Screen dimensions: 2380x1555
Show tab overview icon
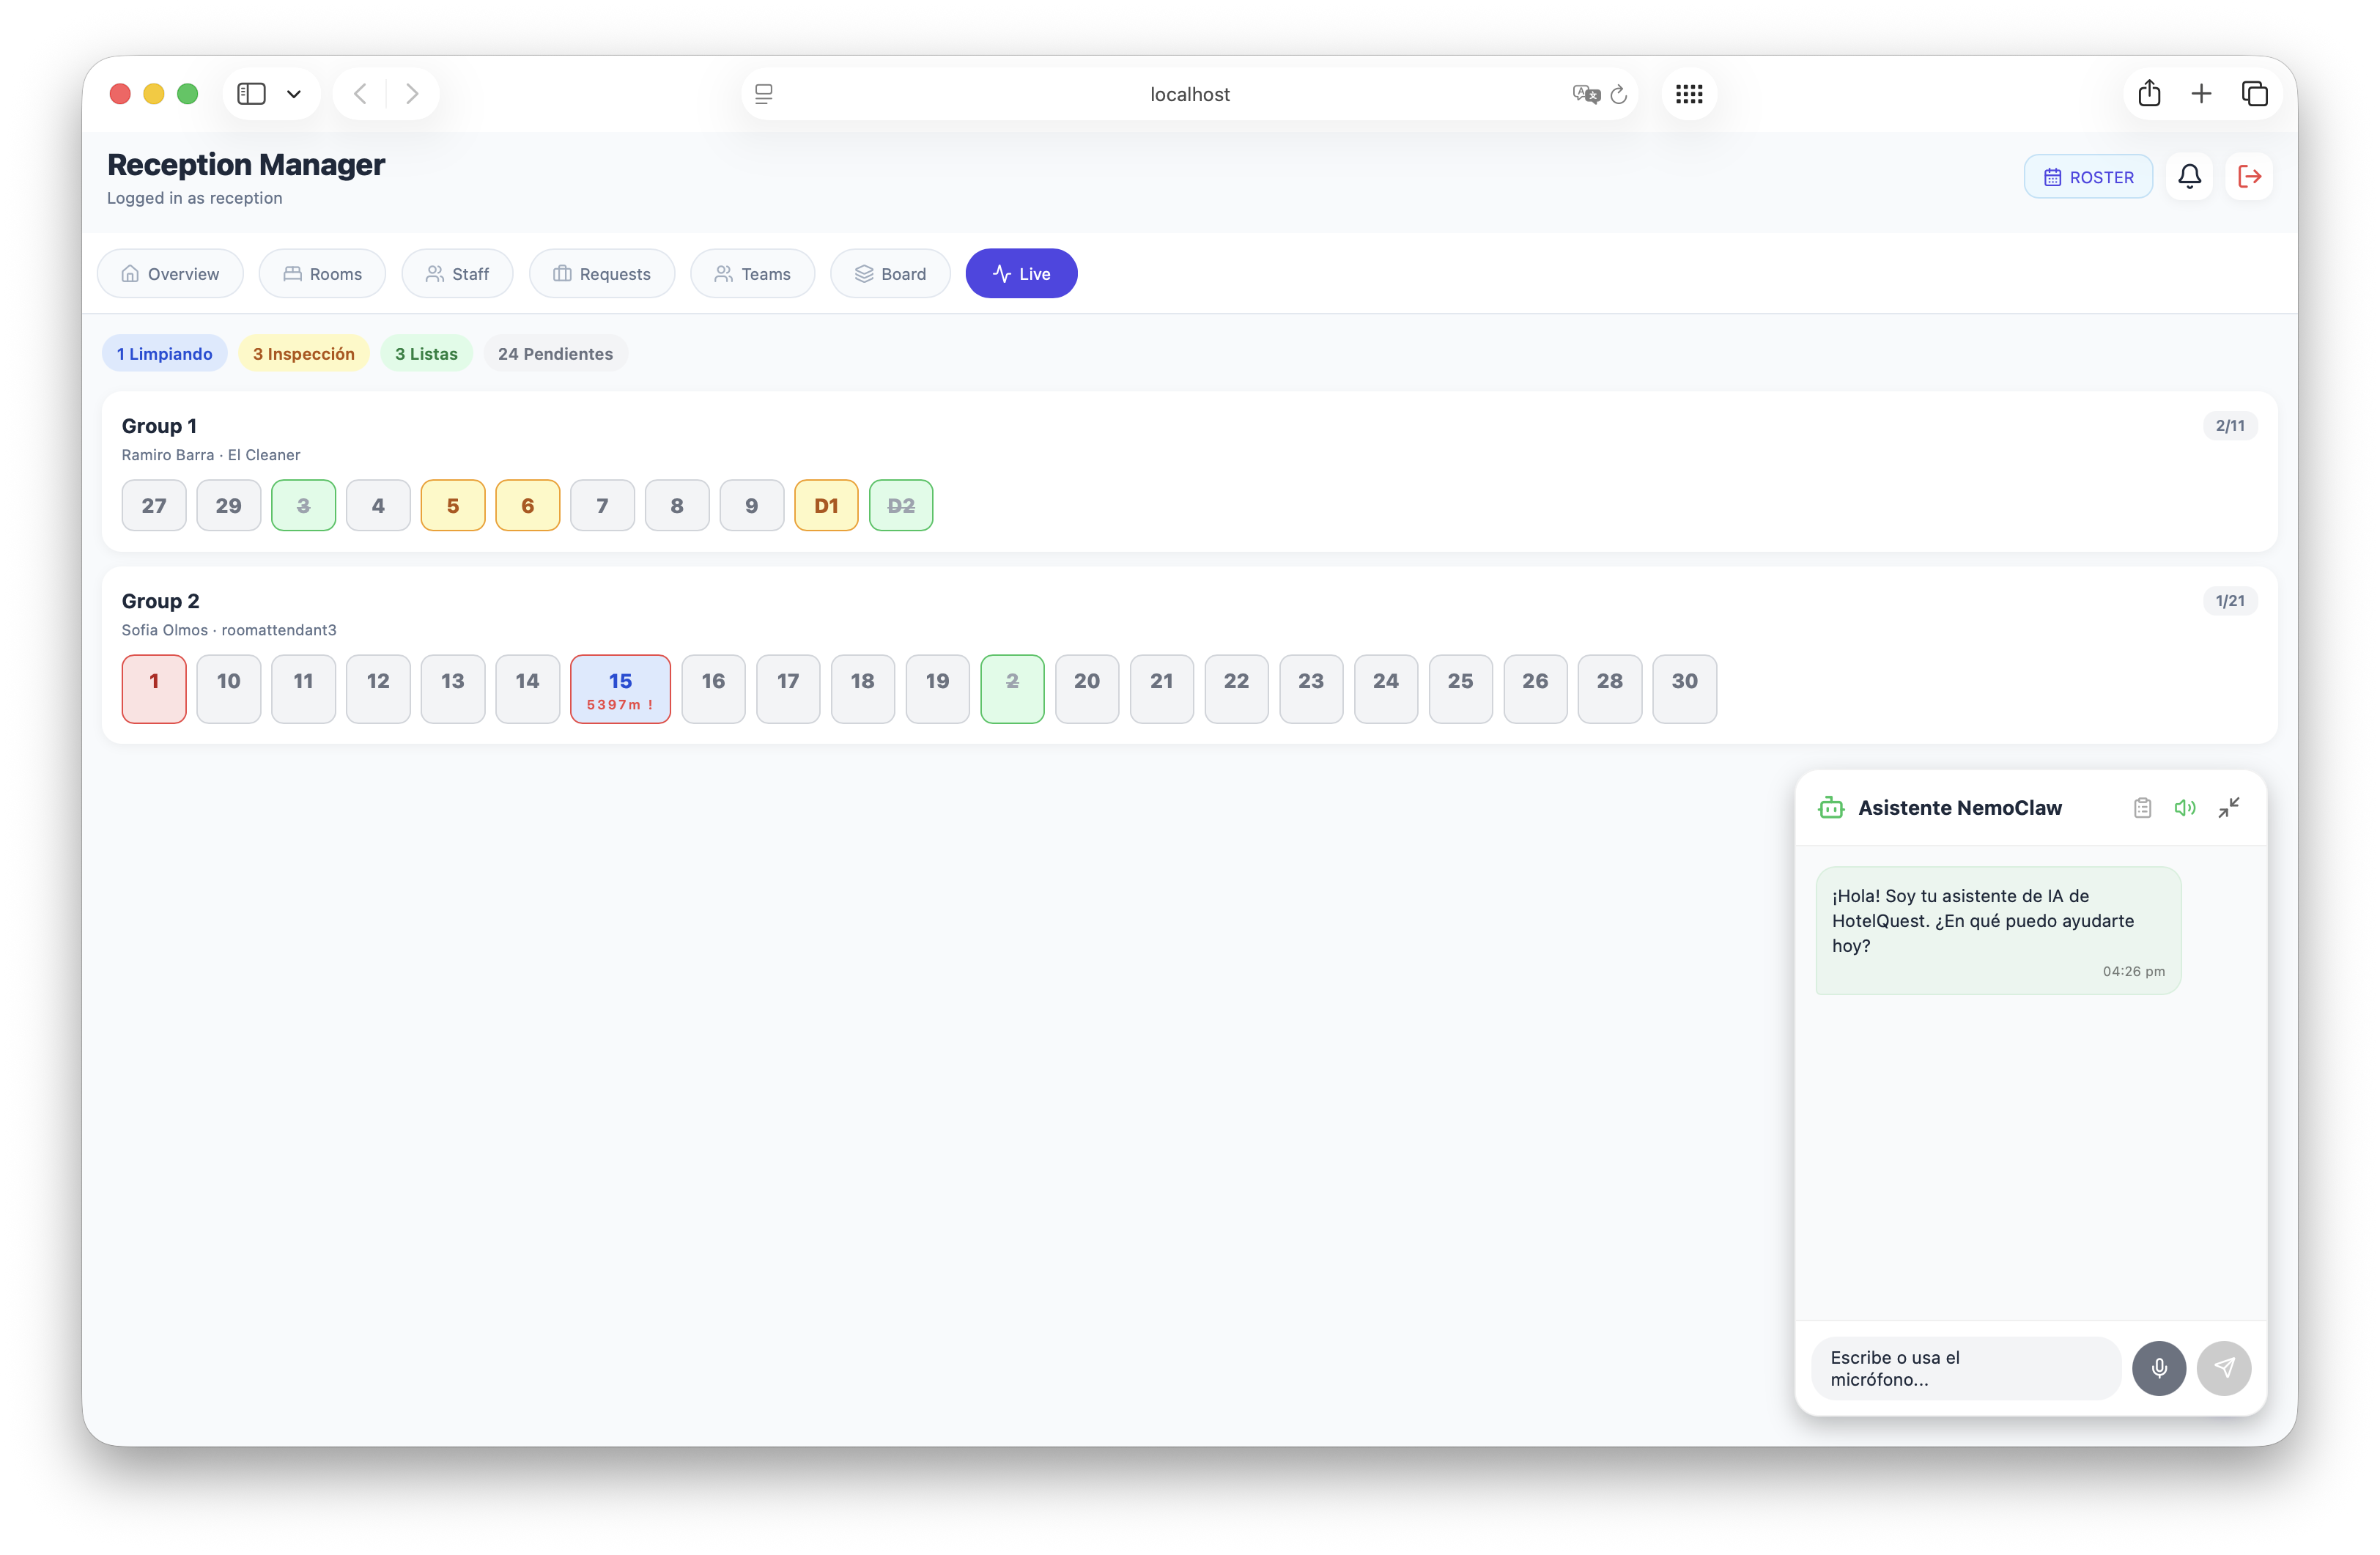click(2254, 94)
